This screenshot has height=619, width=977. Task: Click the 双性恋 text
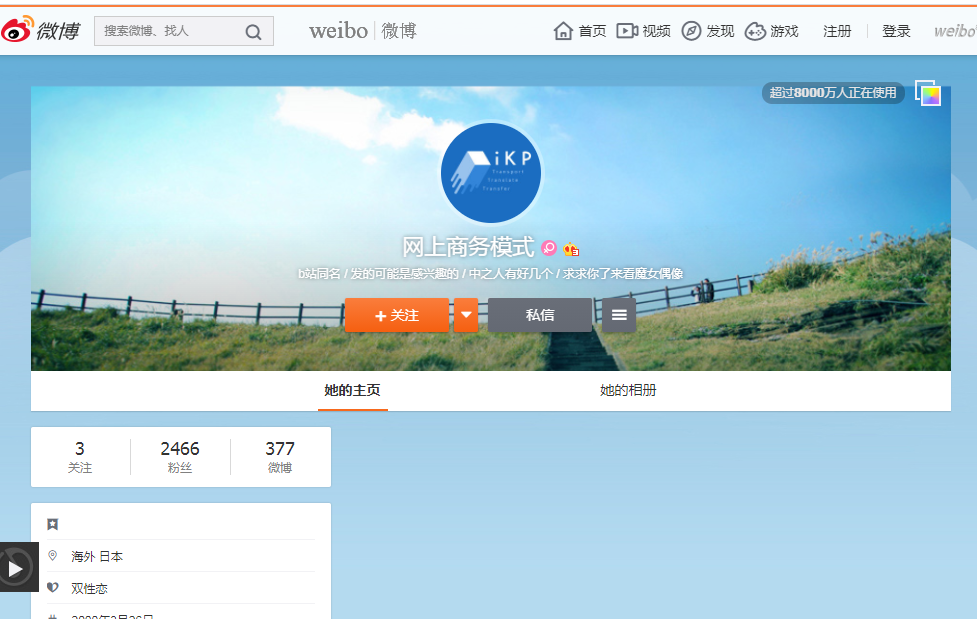pos(89,588)
